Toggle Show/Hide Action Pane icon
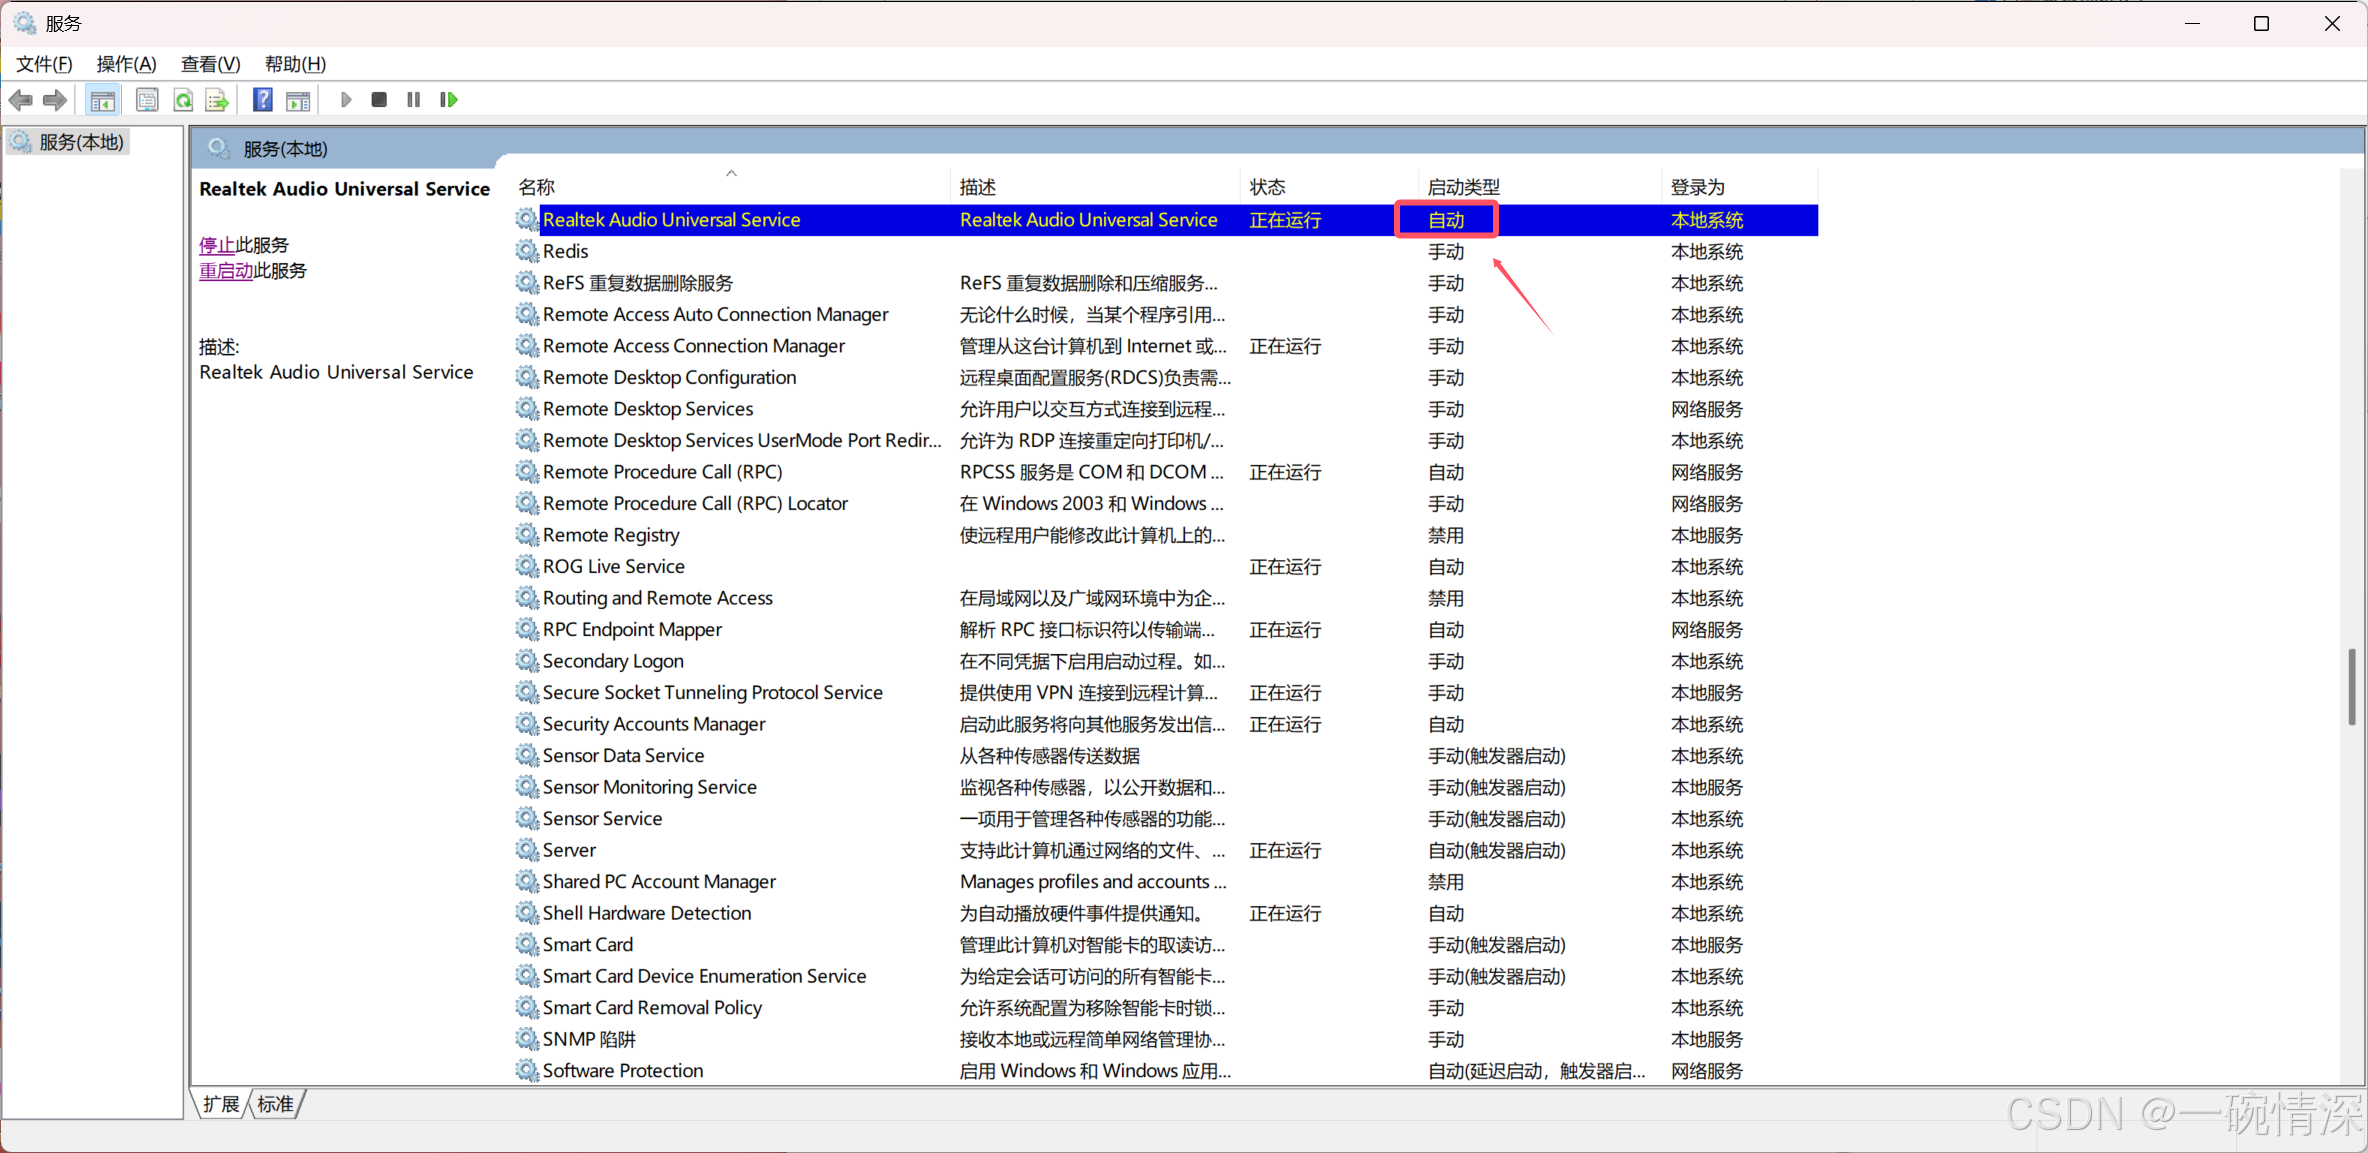This screenshot has height=1153, width=2368. (298, 100)
